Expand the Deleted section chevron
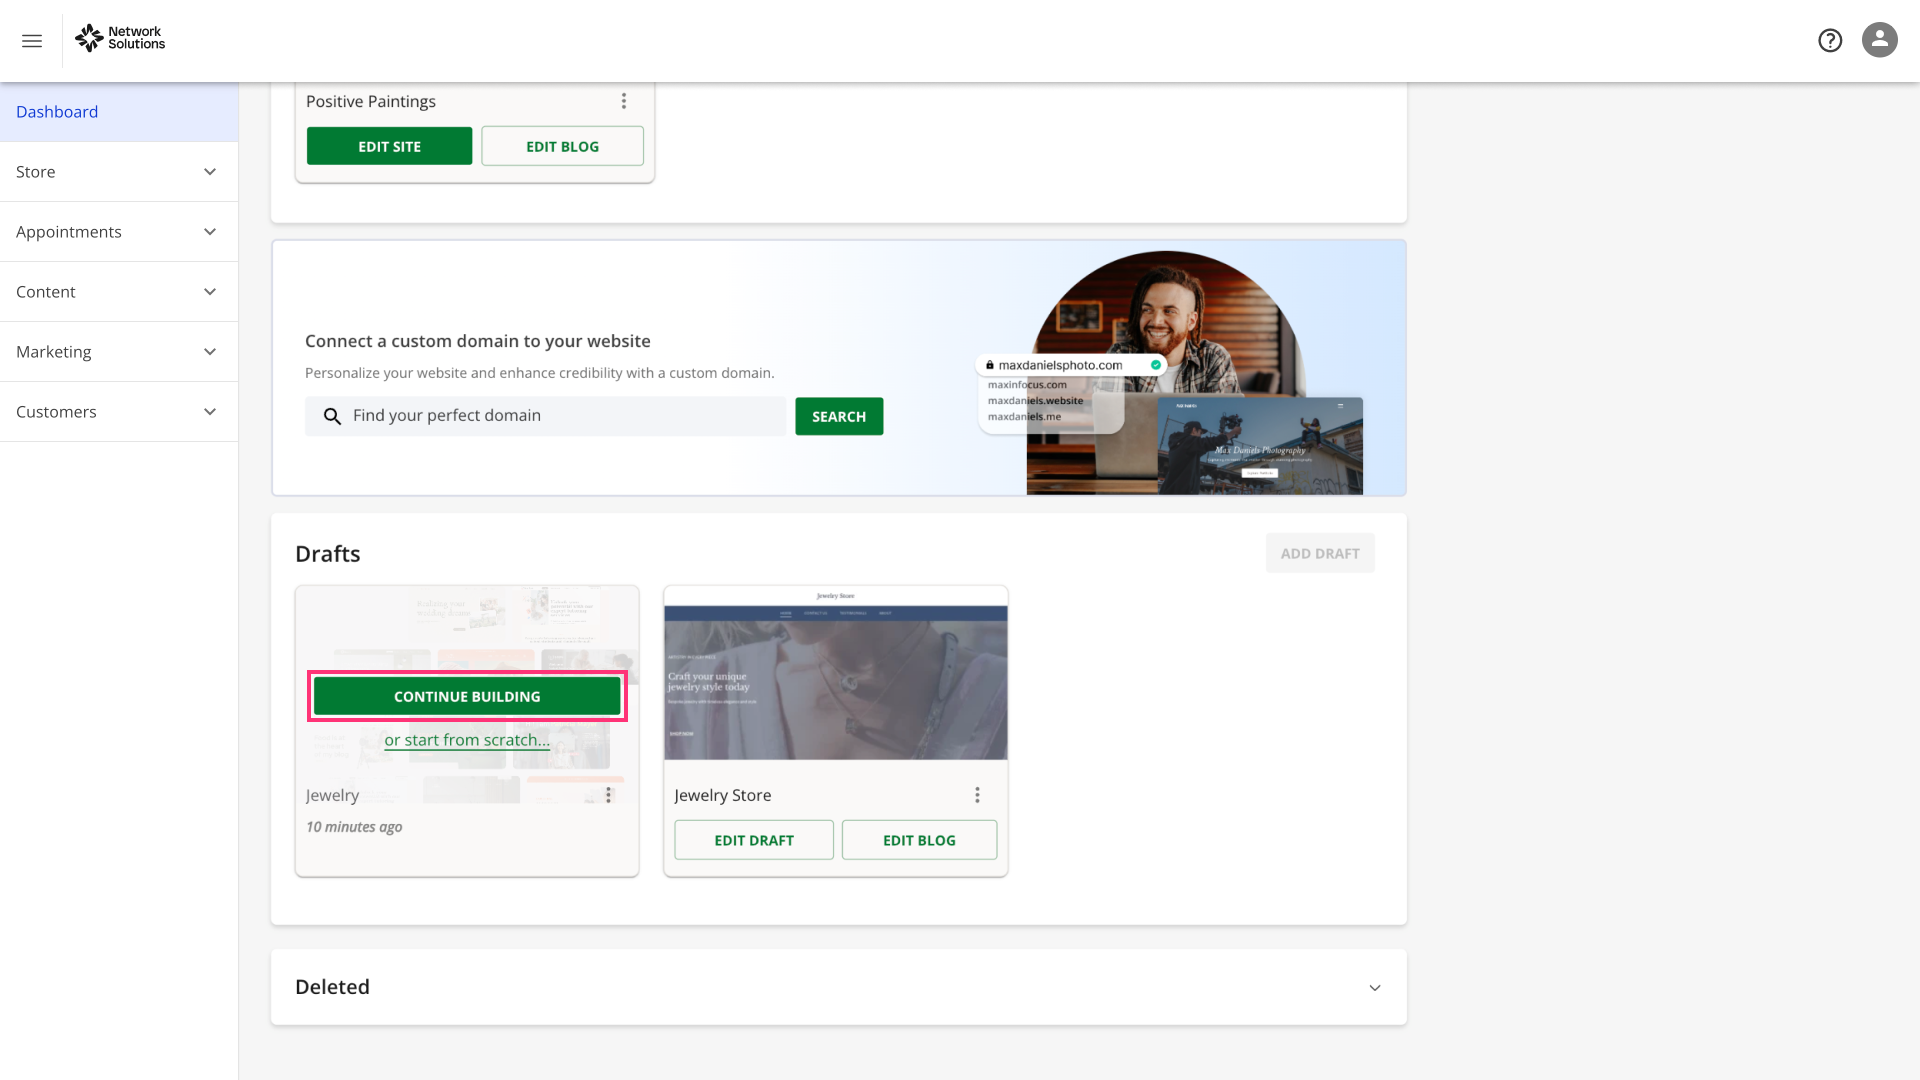This screenshot has height=1080, width=1920. tap(1375, 988)
